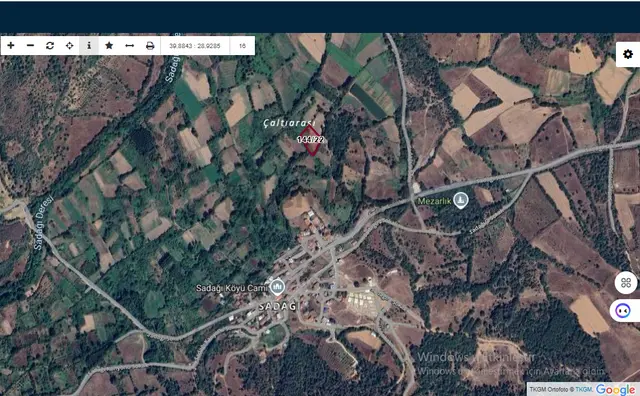Select parcel 144/22 on the map

pyautogui.click(x=311, y=140)
